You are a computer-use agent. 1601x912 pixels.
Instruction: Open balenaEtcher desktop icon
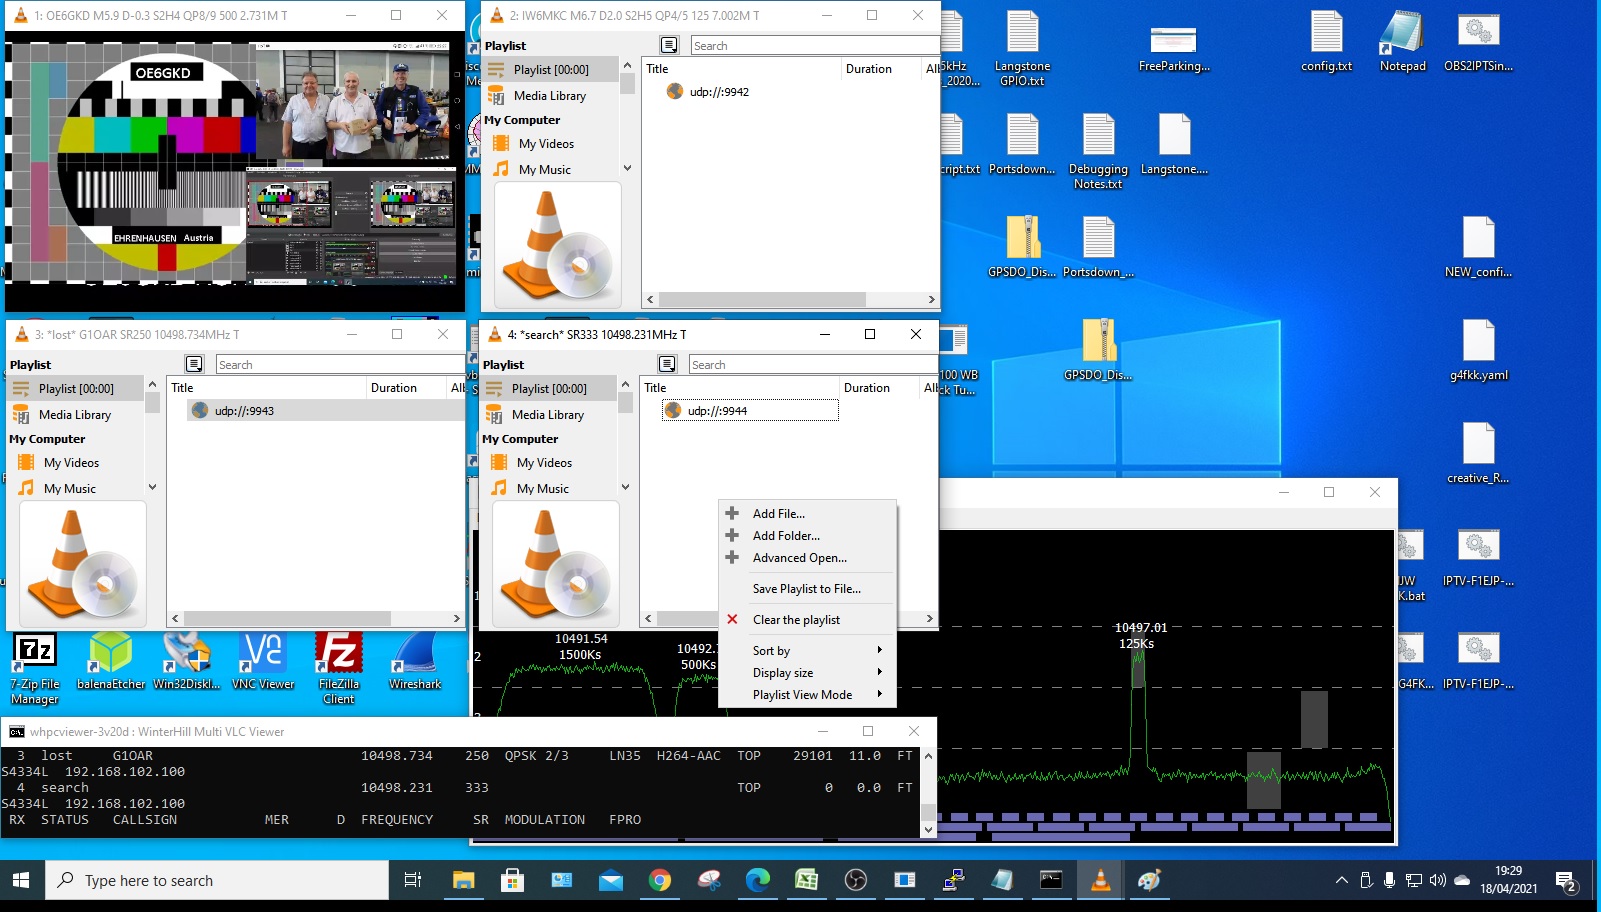click(111, 662)
